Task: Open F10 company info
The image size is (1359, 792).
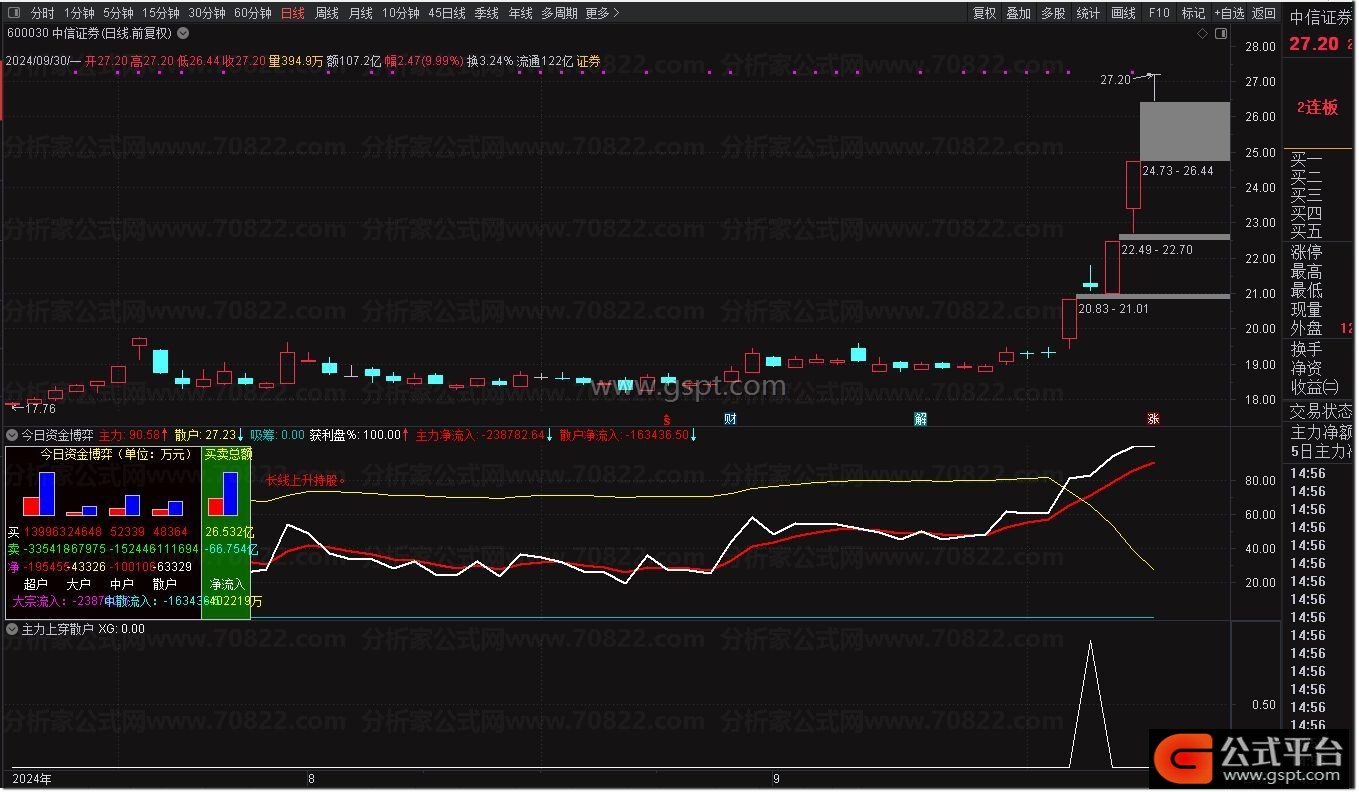Action: pos(1159,14)
